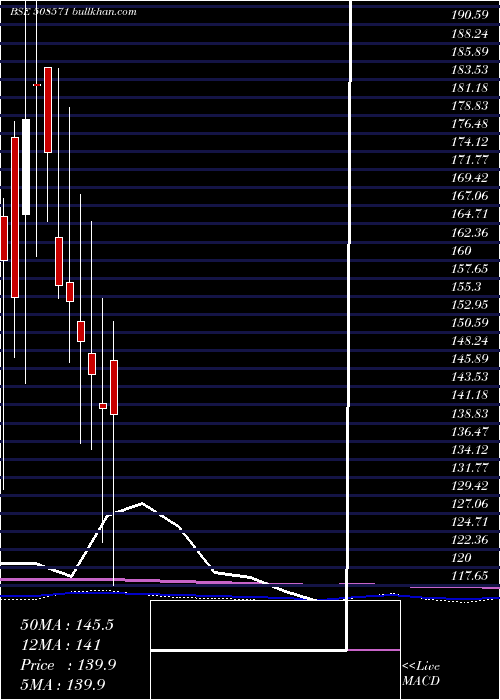This screenshot has width=500, height=700.
Task: Click the 164.71 price axis label
Action: (469, 214)
